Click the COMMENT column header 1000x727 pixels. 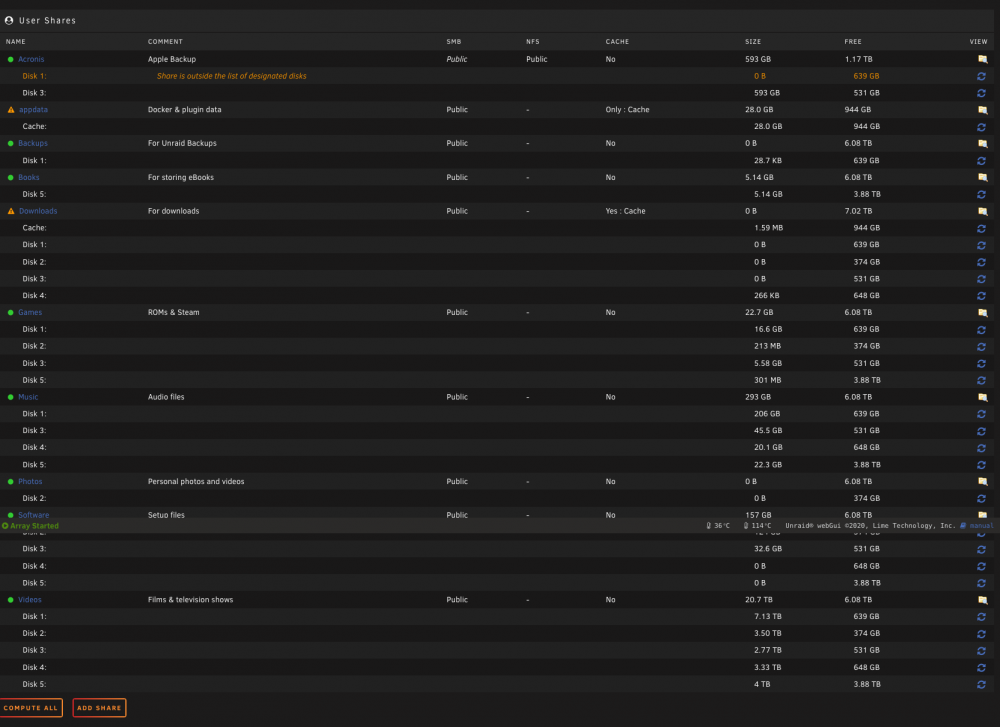165,41
